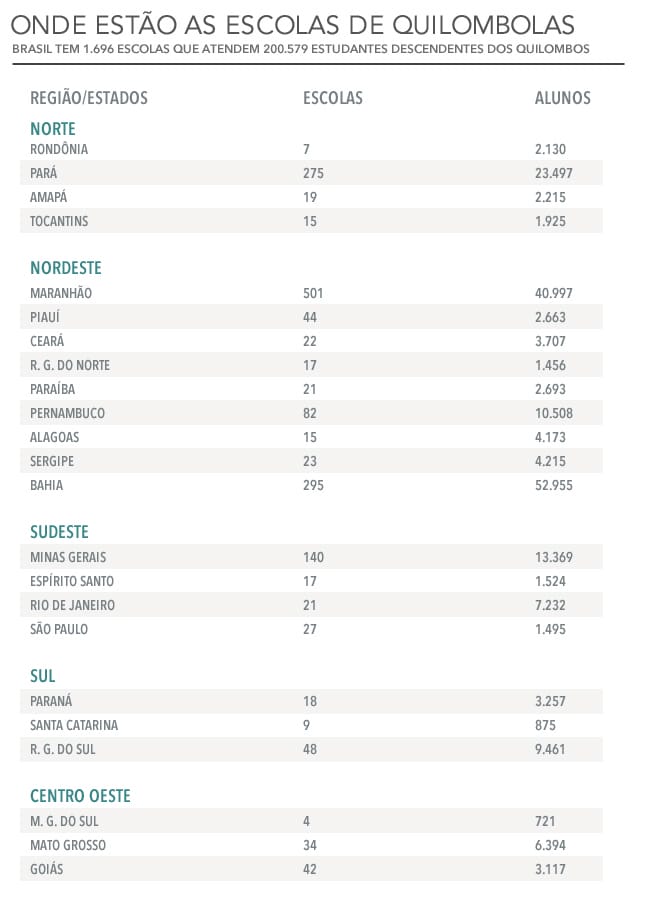
Task: Select the SUDESTE region heading
Action: click(59, 532)
